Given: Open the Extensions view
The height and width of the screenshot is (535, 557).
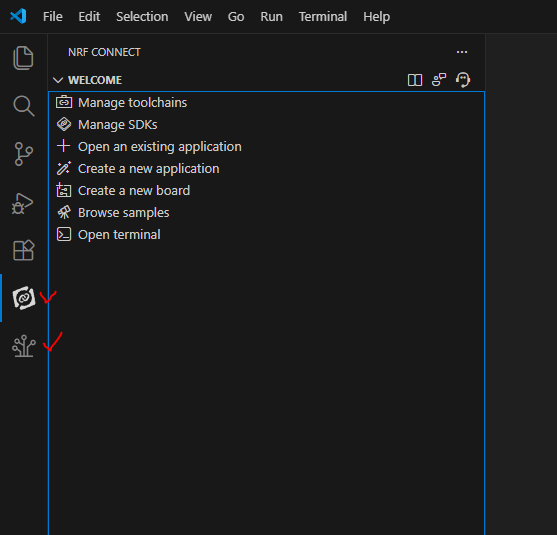Looking at the screenshot, I should point(23,250).
